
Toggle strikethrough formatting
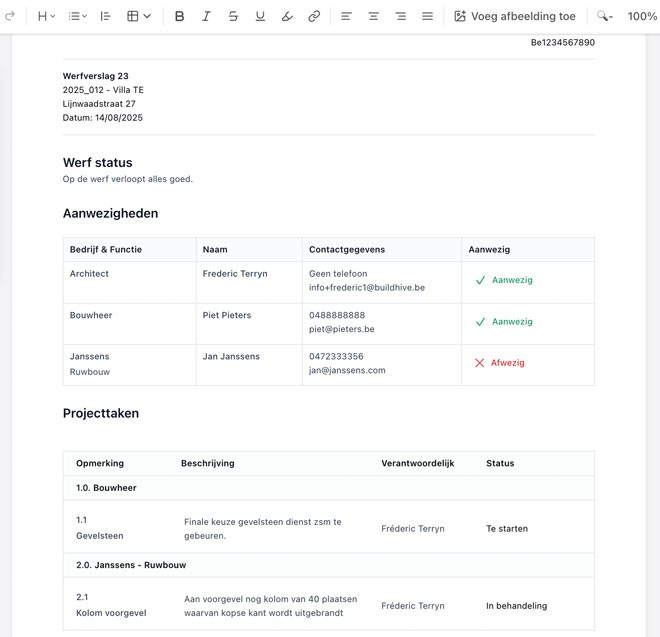[x=233, y=16]
